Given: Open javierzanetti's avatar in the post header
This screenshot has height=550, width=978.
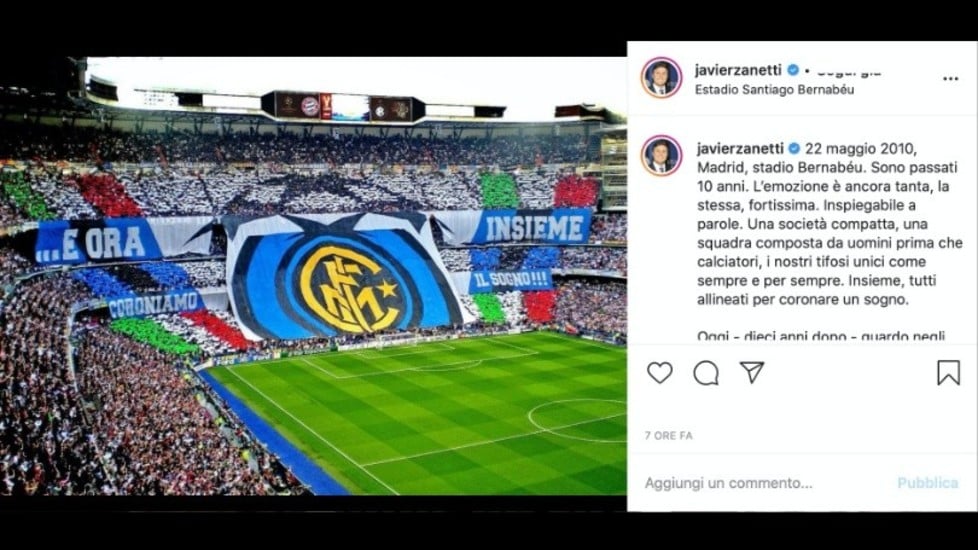Looking at the screenshot, I should [x=661, y=78].
